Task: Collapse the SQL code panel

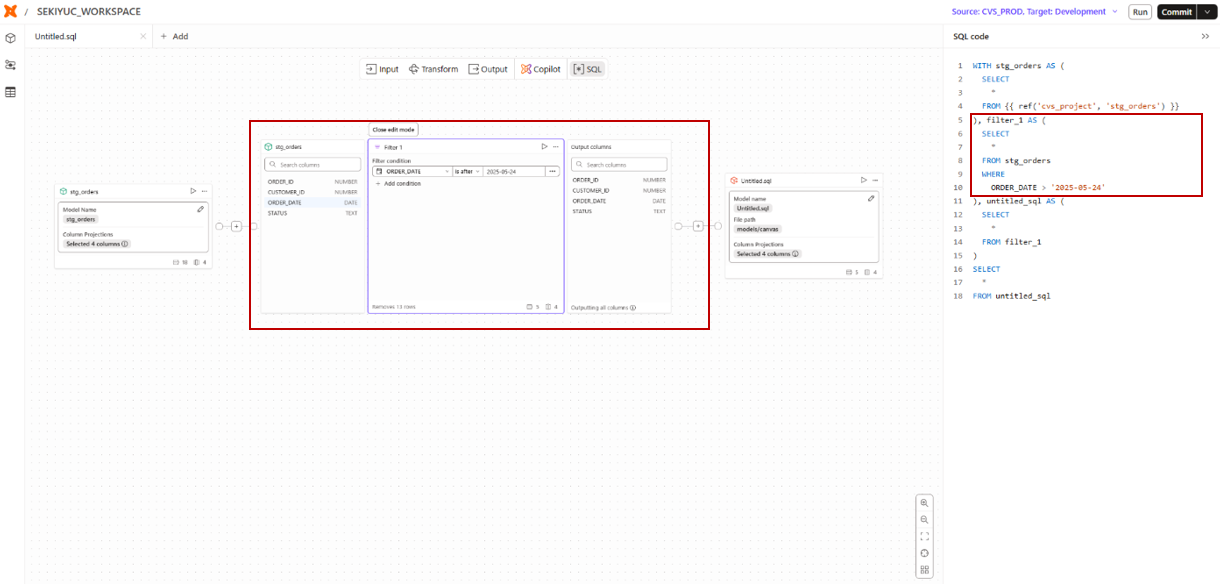Action: pyautogui.click(x=1205, y=36)
